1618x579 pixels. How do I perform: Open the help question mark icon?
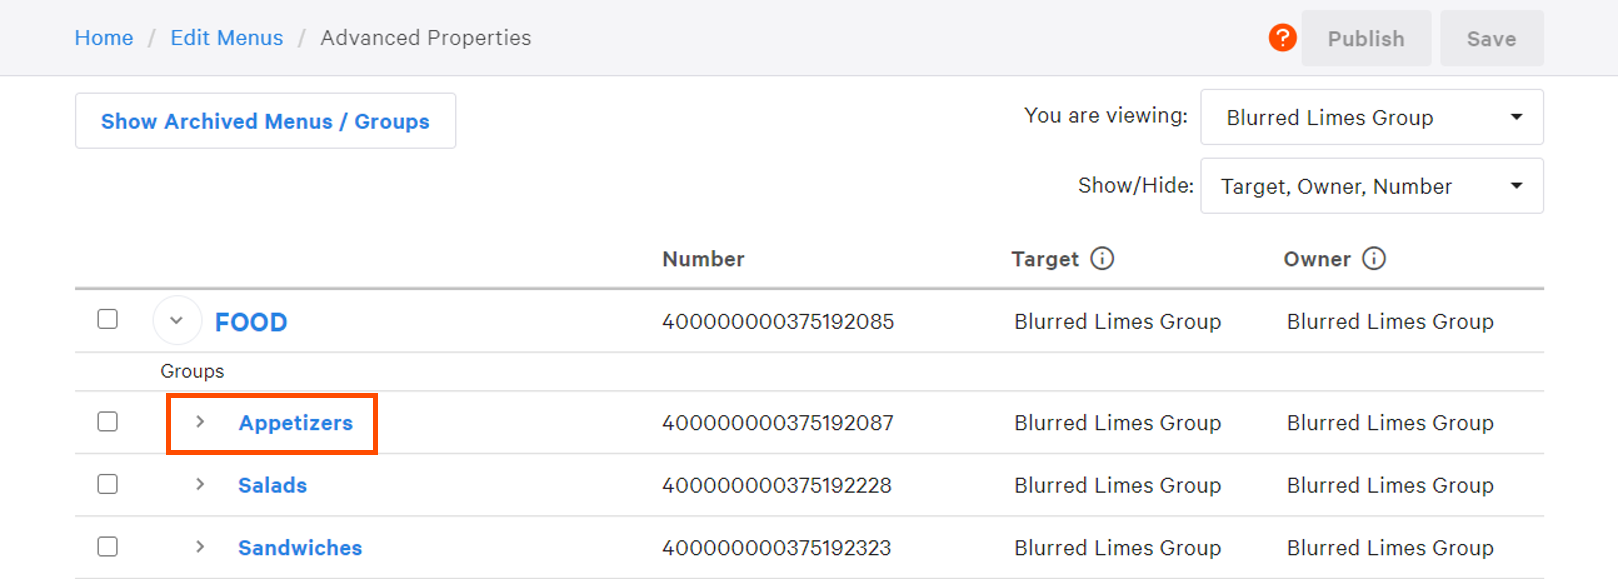[1282, 37]
